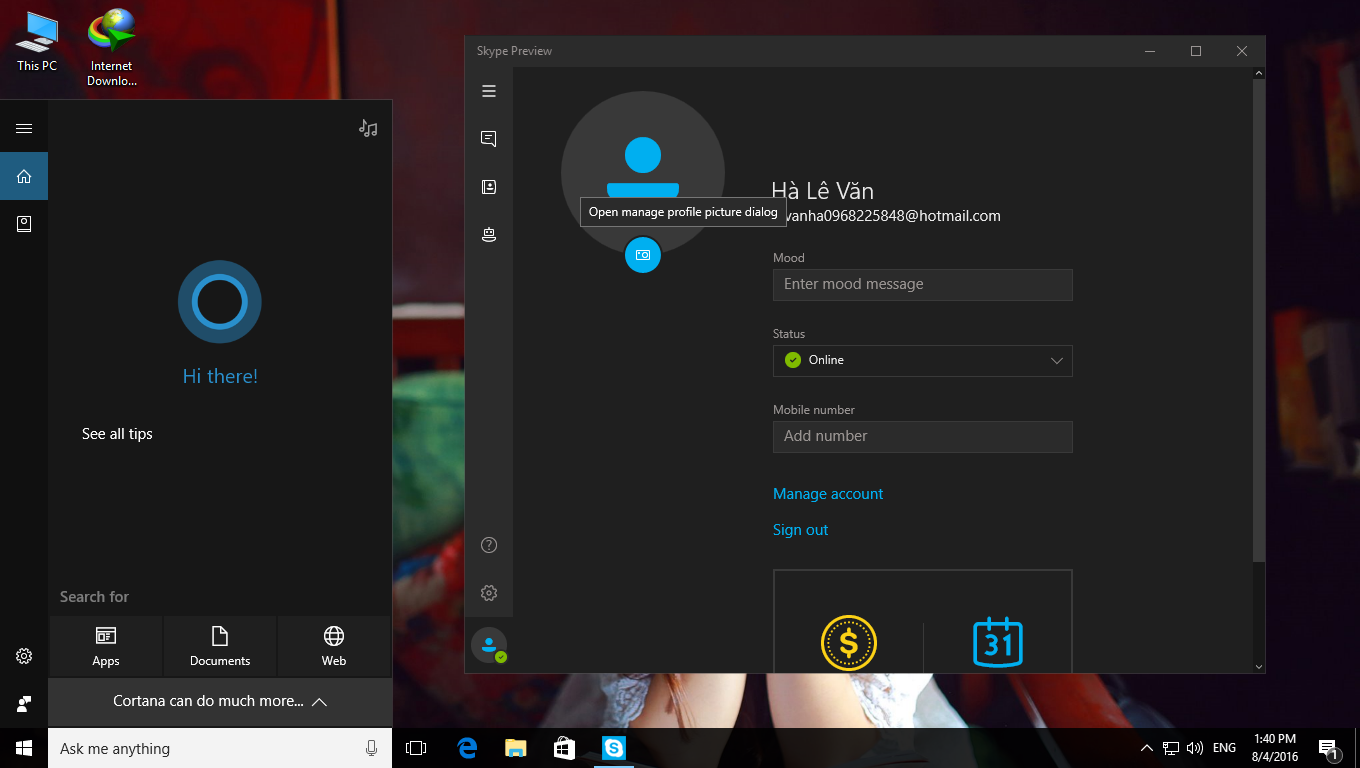Select Cortana Home icon

point(24,176)
